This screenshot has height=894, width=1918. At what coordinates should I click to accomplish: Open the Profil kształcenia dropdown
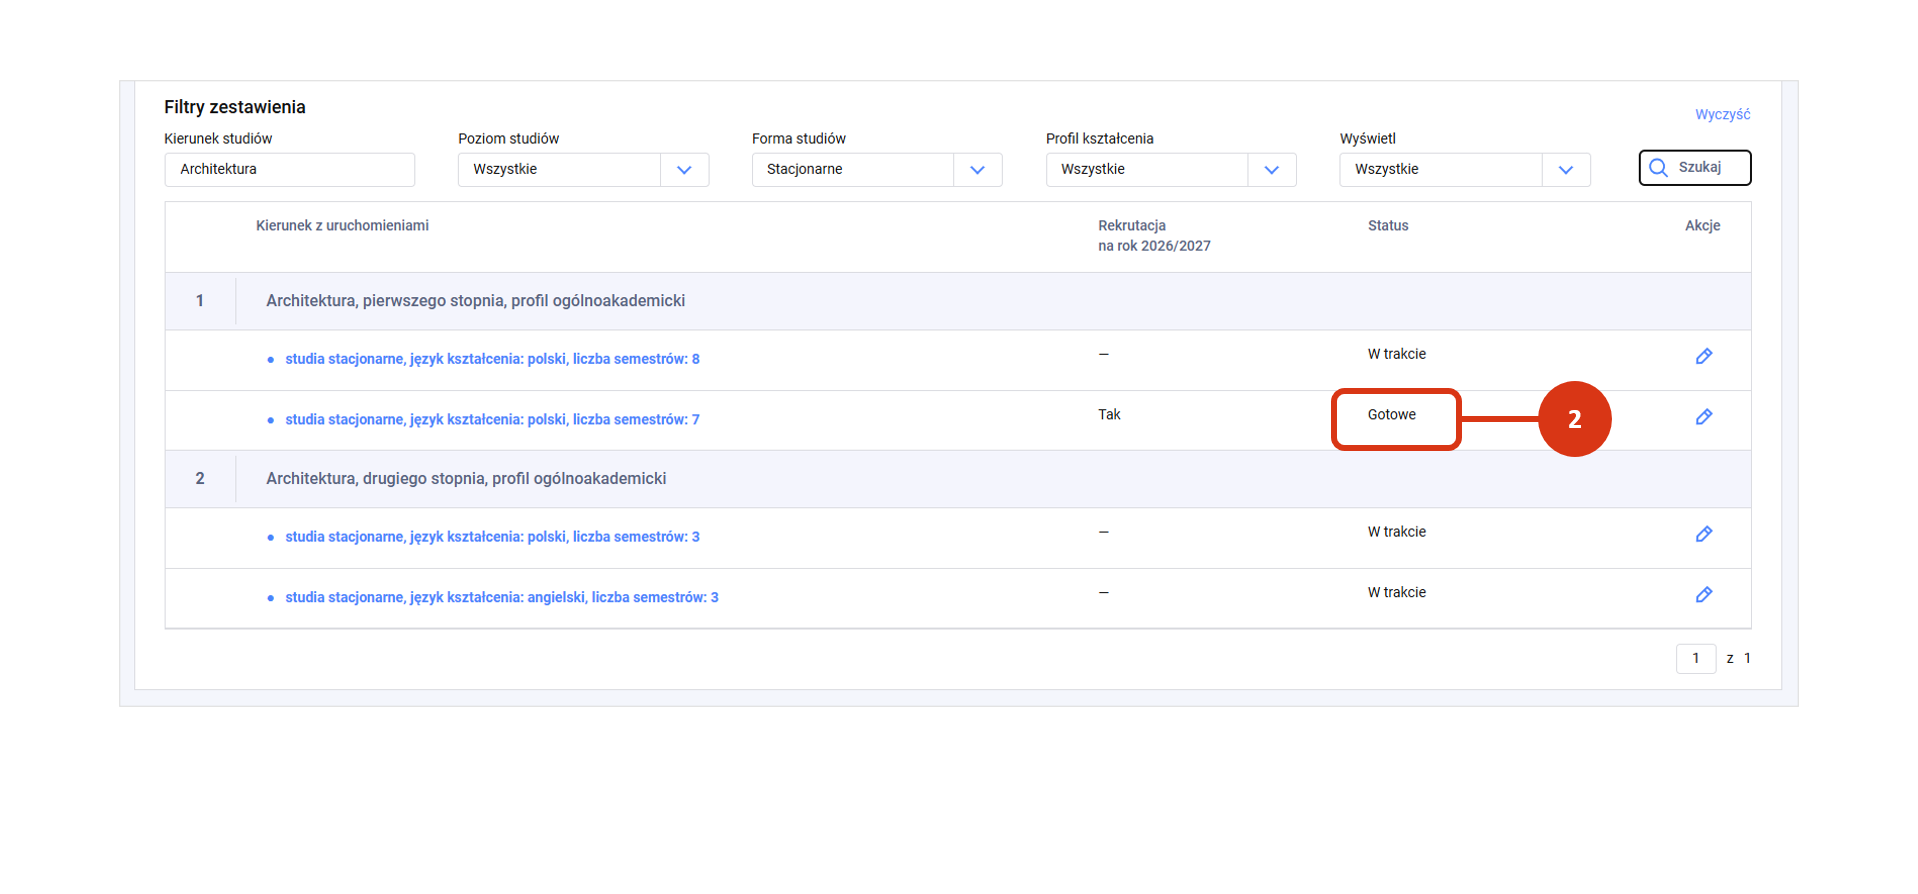point(1271,170)
